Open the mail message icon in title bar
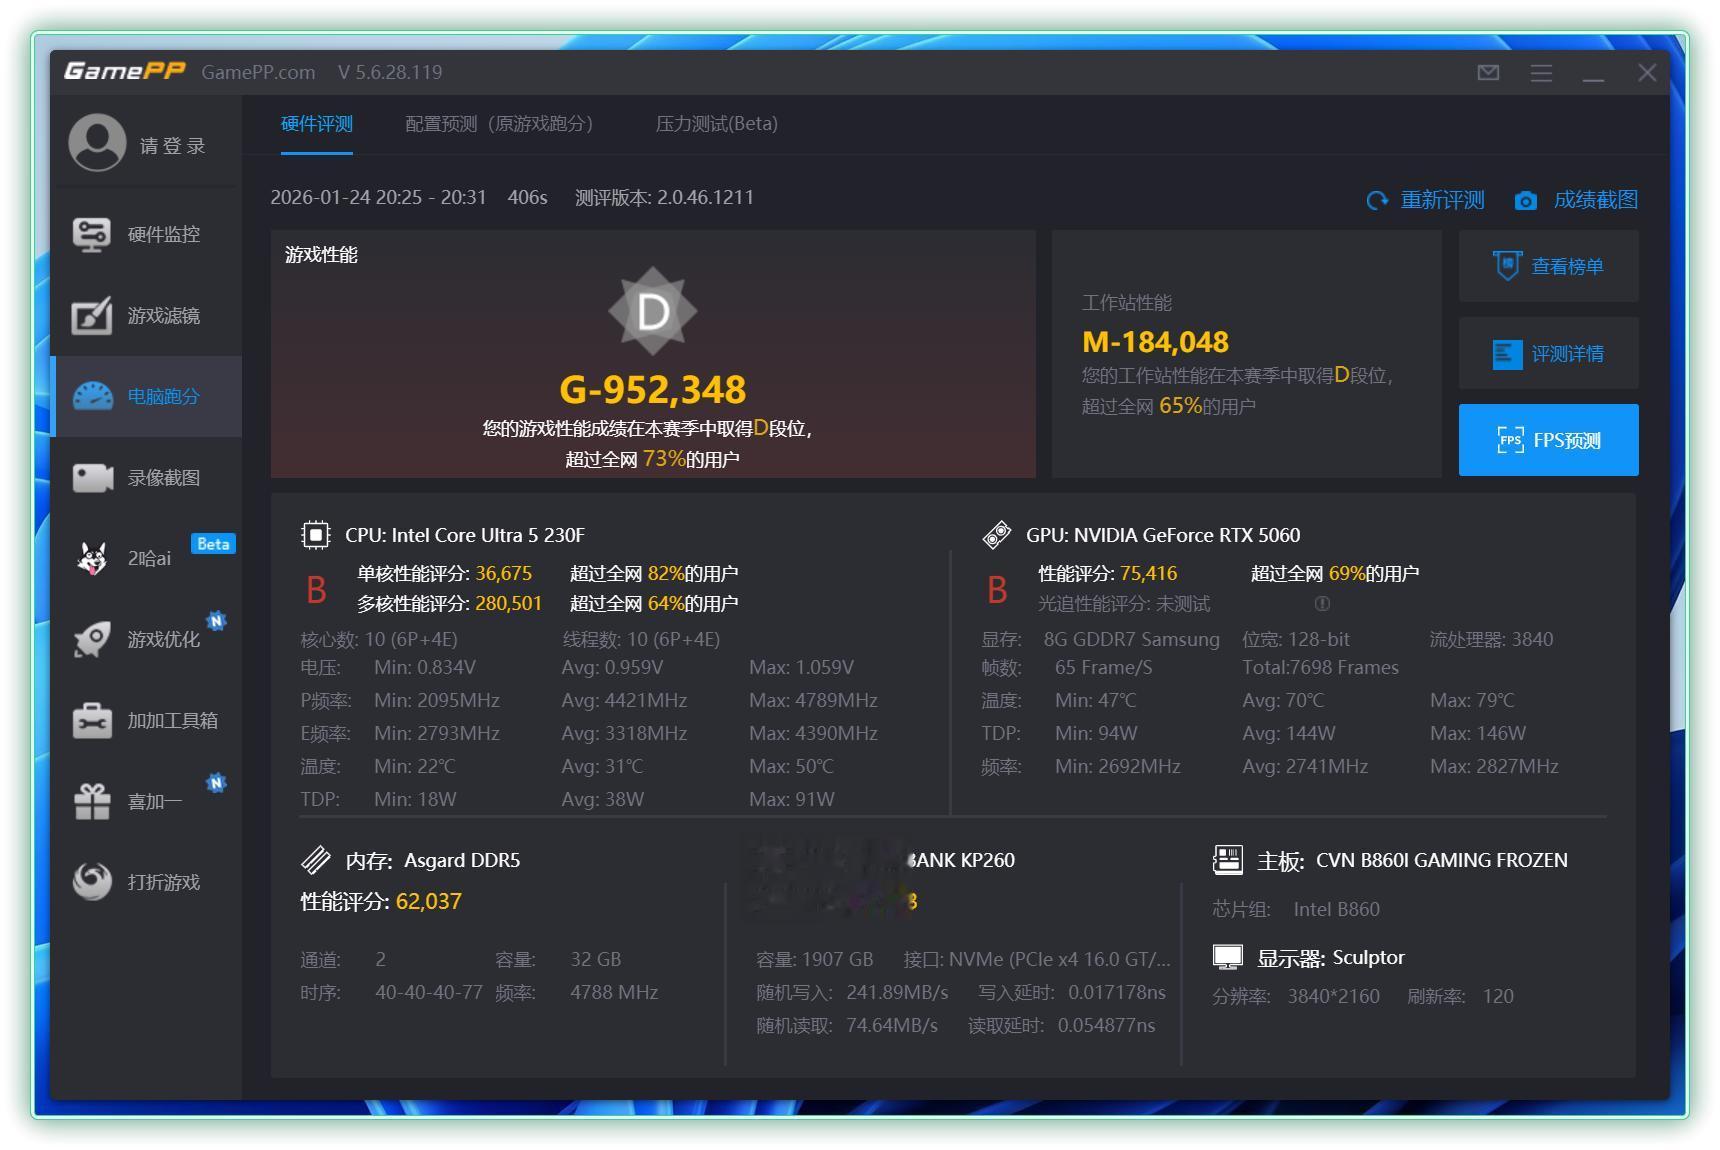The height and width of the screenshot is (1150, 1720). (x=1488, y=72)
